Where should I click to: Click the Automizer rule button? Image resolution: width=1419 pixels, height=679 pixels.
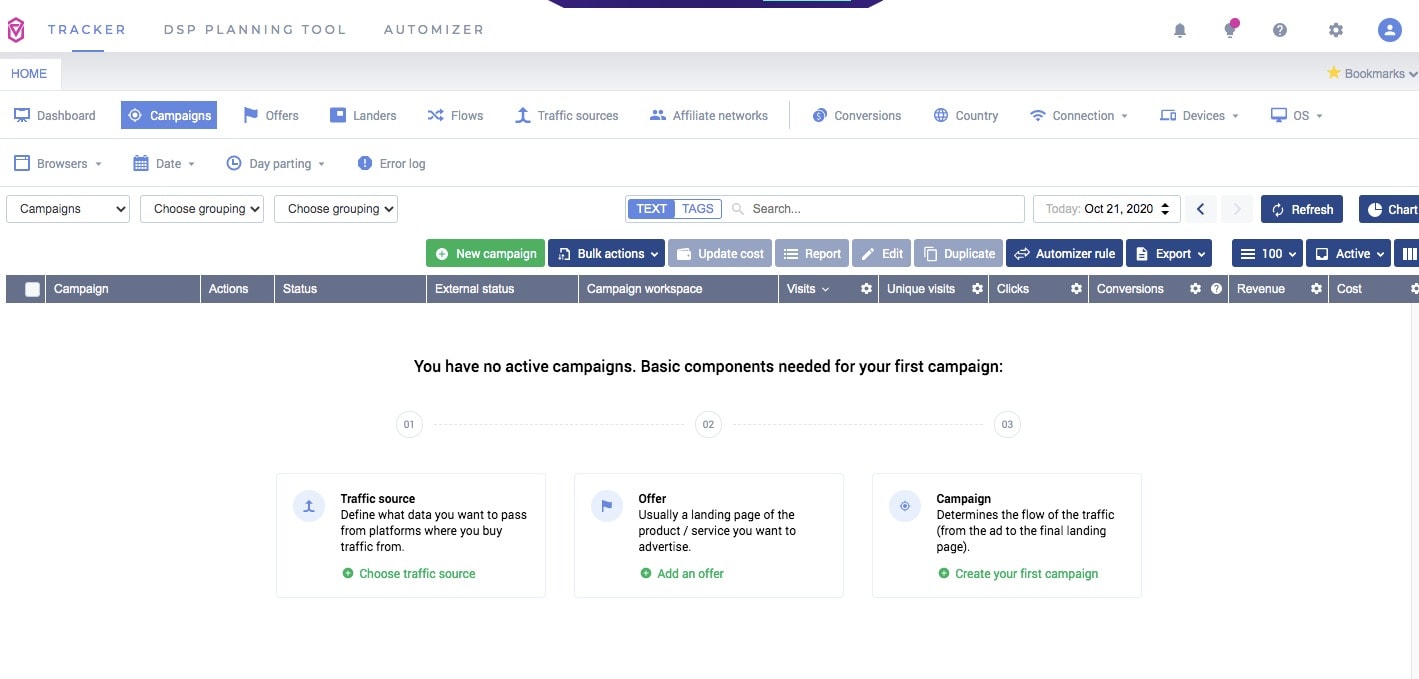1065,254
